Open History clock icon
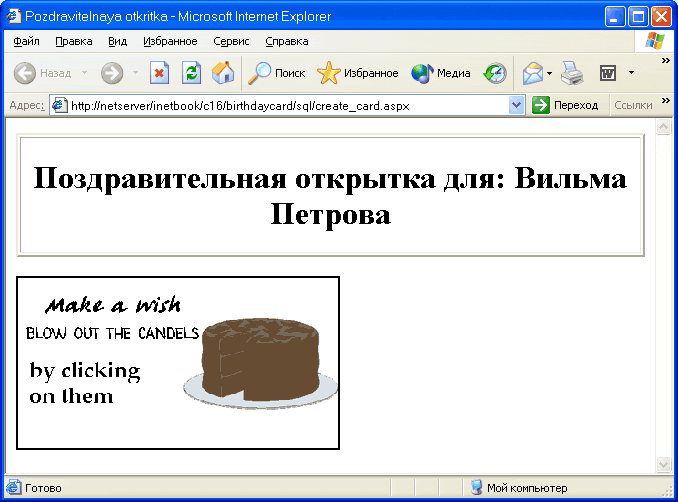This screenshot has height=502, width=678. 495,73
